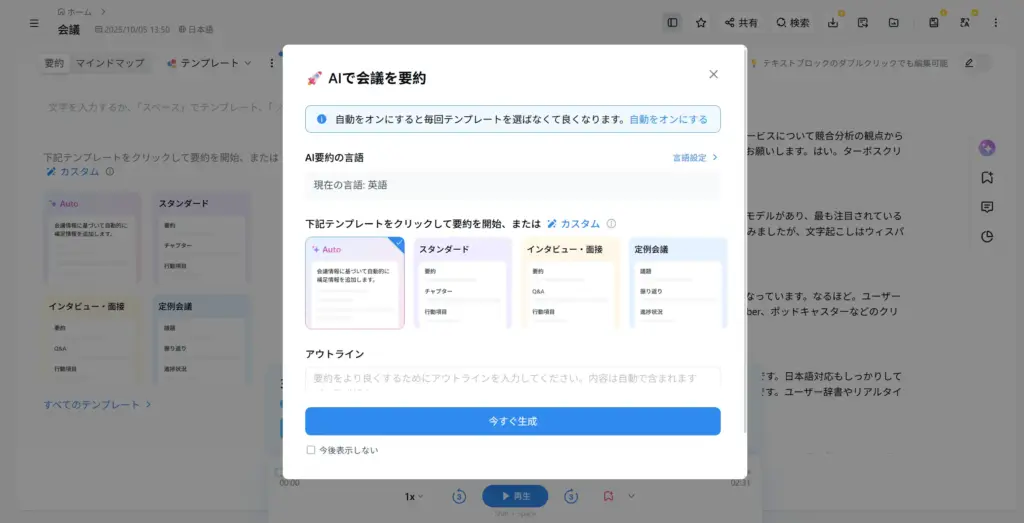
Task: Click the ホーム breadcrumb link
Action: (x=76, y=11)
